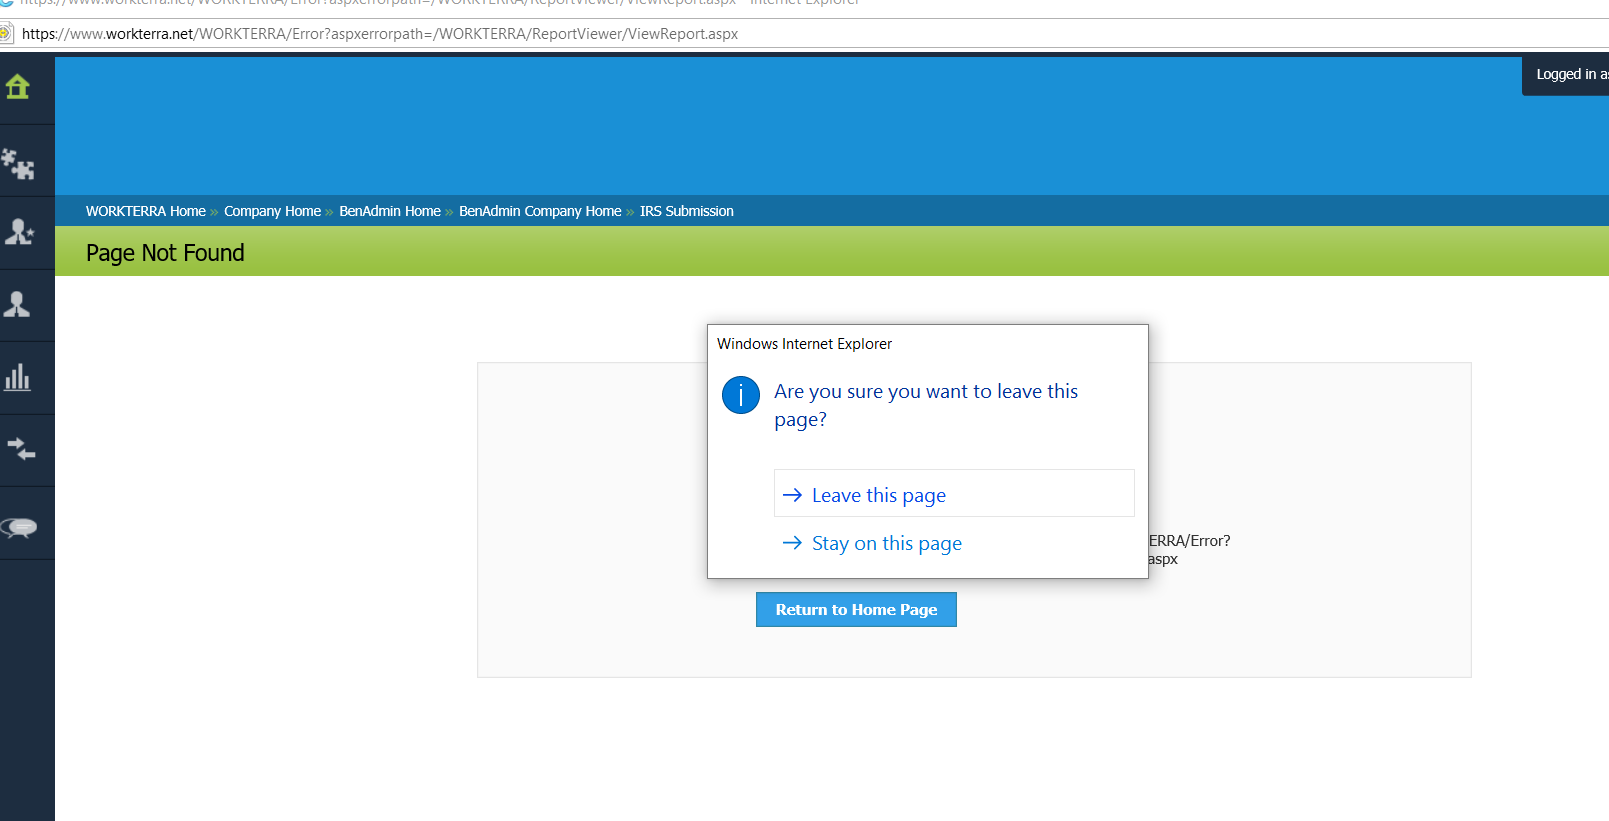This screenshot has width=1609, height=821.
Task: Click the address bar URL field
Action: 380,34
